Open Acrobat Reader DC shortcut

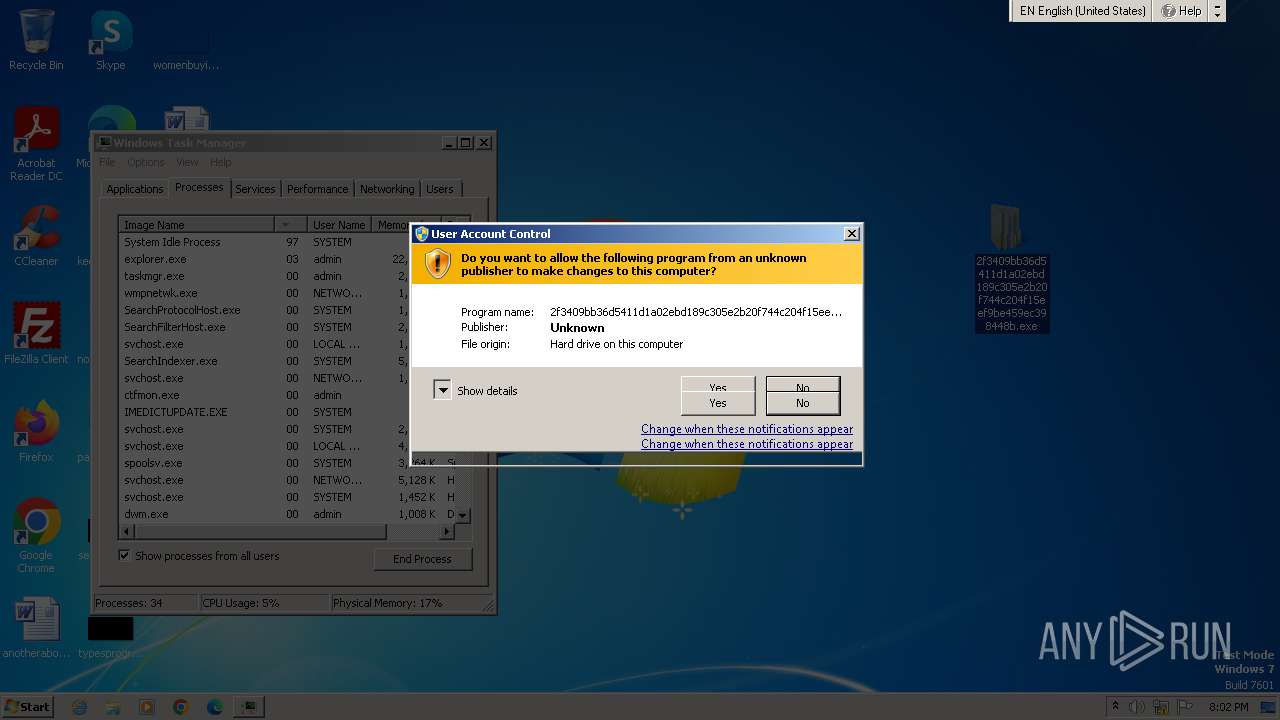(36, 144)
